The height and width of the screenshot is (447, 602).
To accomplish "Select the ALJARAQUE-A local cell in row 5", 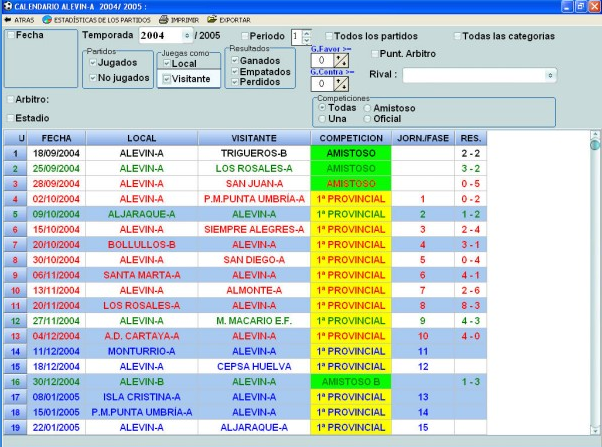I will (x=142, y=214).
